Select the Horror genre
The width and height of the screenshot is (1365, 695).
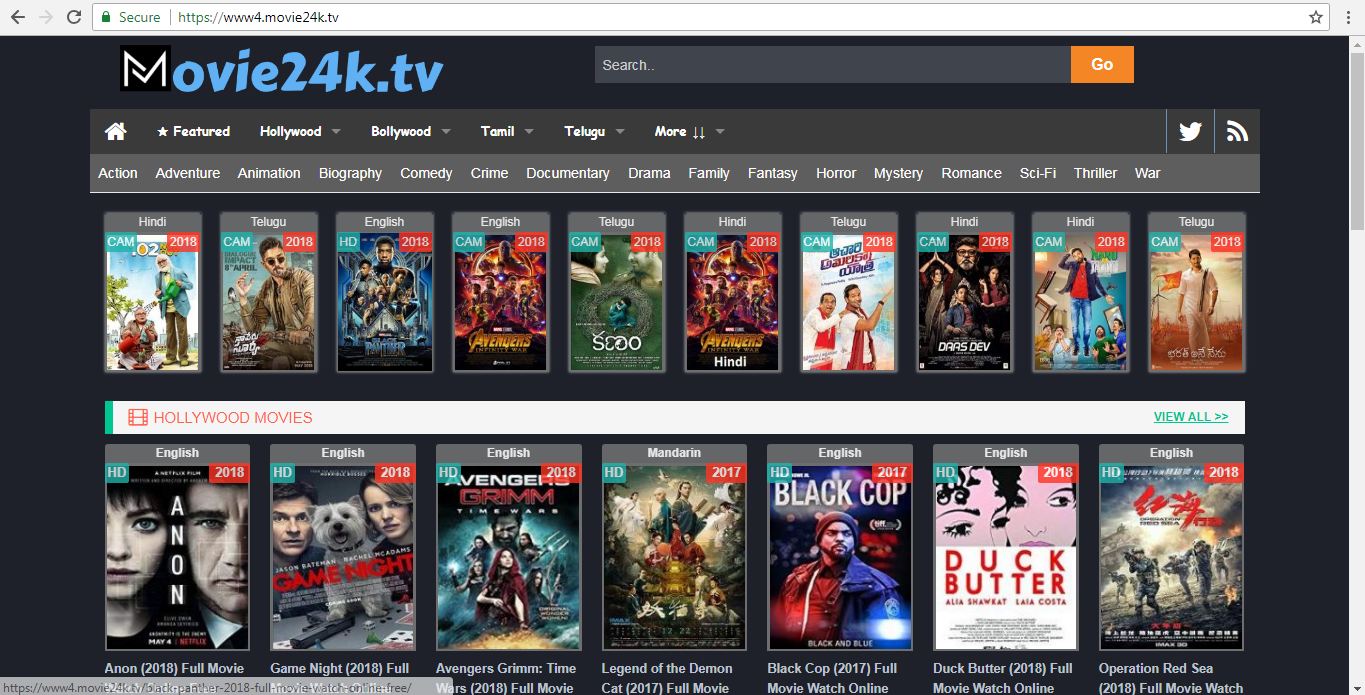(836, 173)
